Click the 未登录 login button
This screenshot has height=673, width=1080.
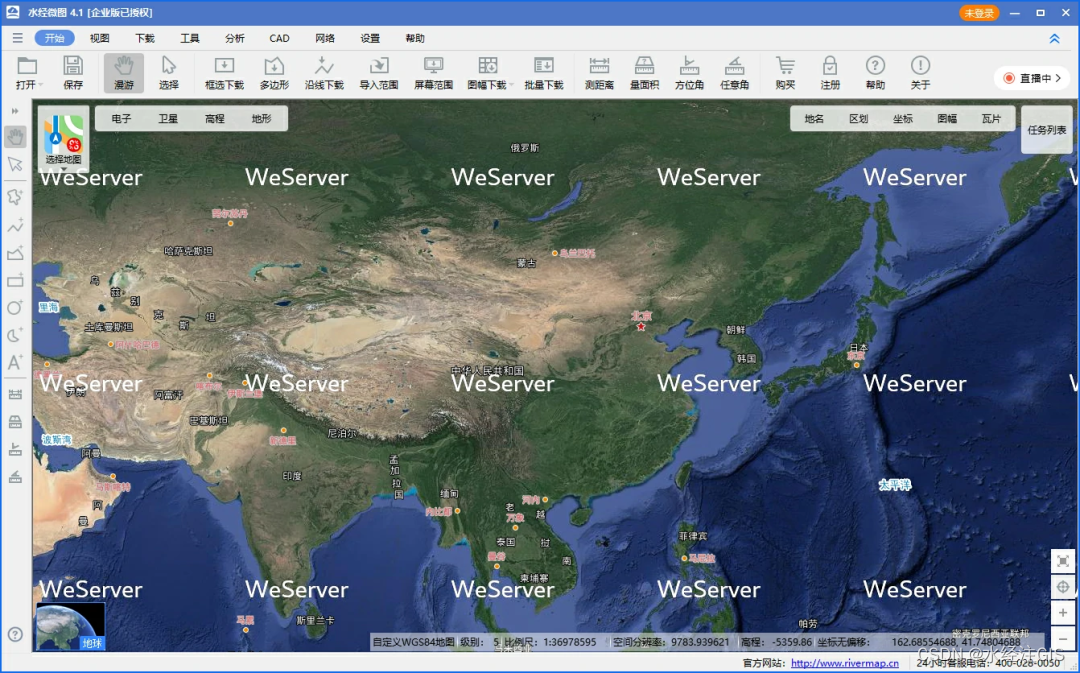click(979, 13)
